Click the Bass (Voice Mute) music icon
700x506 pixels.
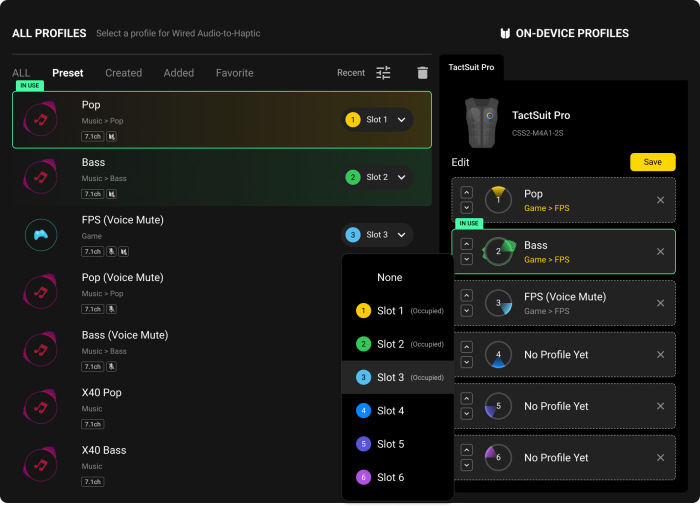pyautogui.click(x=41, y=350)
